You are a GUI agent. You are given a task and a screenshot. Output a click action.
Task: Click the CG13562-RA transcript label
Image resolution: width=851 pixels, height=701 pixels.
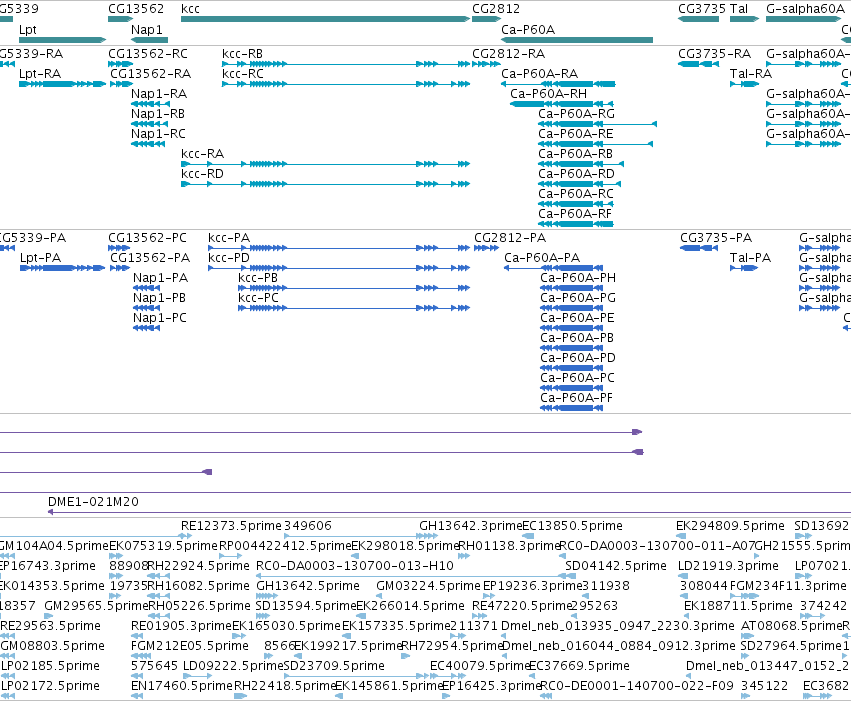tap(151, 74)
